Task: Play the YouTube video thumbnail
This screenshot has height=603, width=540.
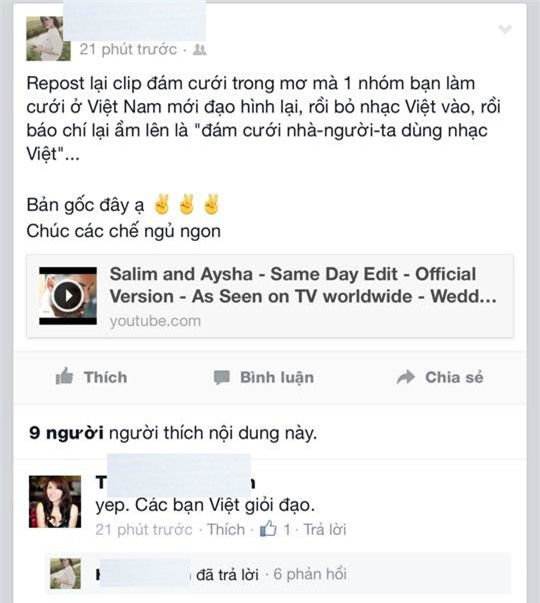Action: [x=68, y=295]
